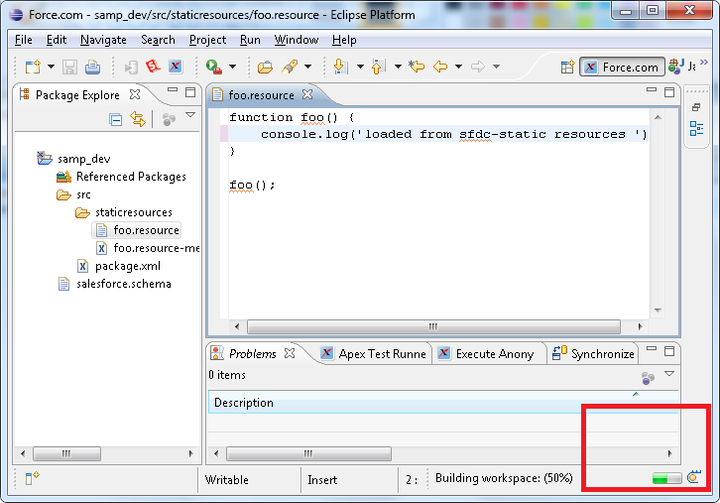Image resolution: width=720 pixels, height=503 pixels.
Task: Show hidden perspectives chevron
Action: click(x=704, y=62)
